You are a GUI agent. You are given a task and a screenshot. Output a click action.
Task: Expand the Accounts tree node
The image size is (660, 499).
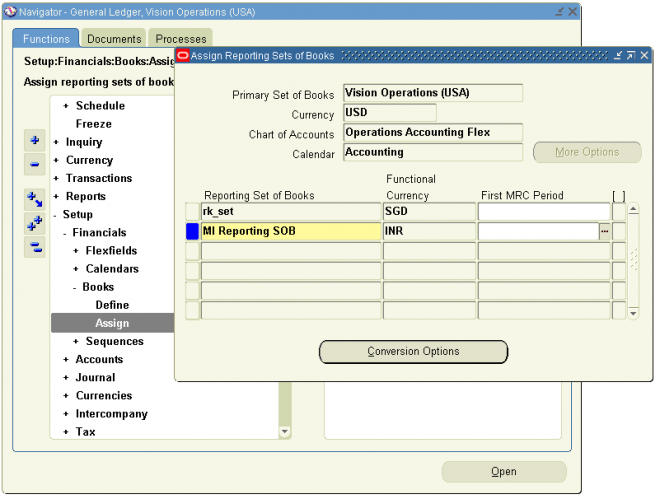click(x=66, y=360)
